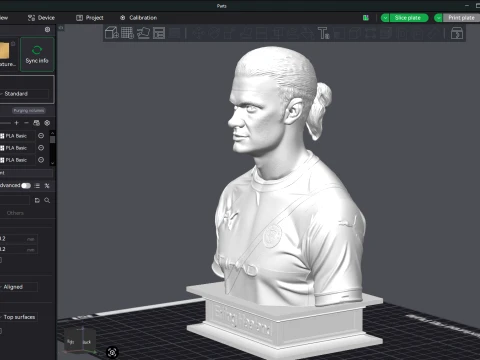Click the settings search input field

tap(15, 200)
